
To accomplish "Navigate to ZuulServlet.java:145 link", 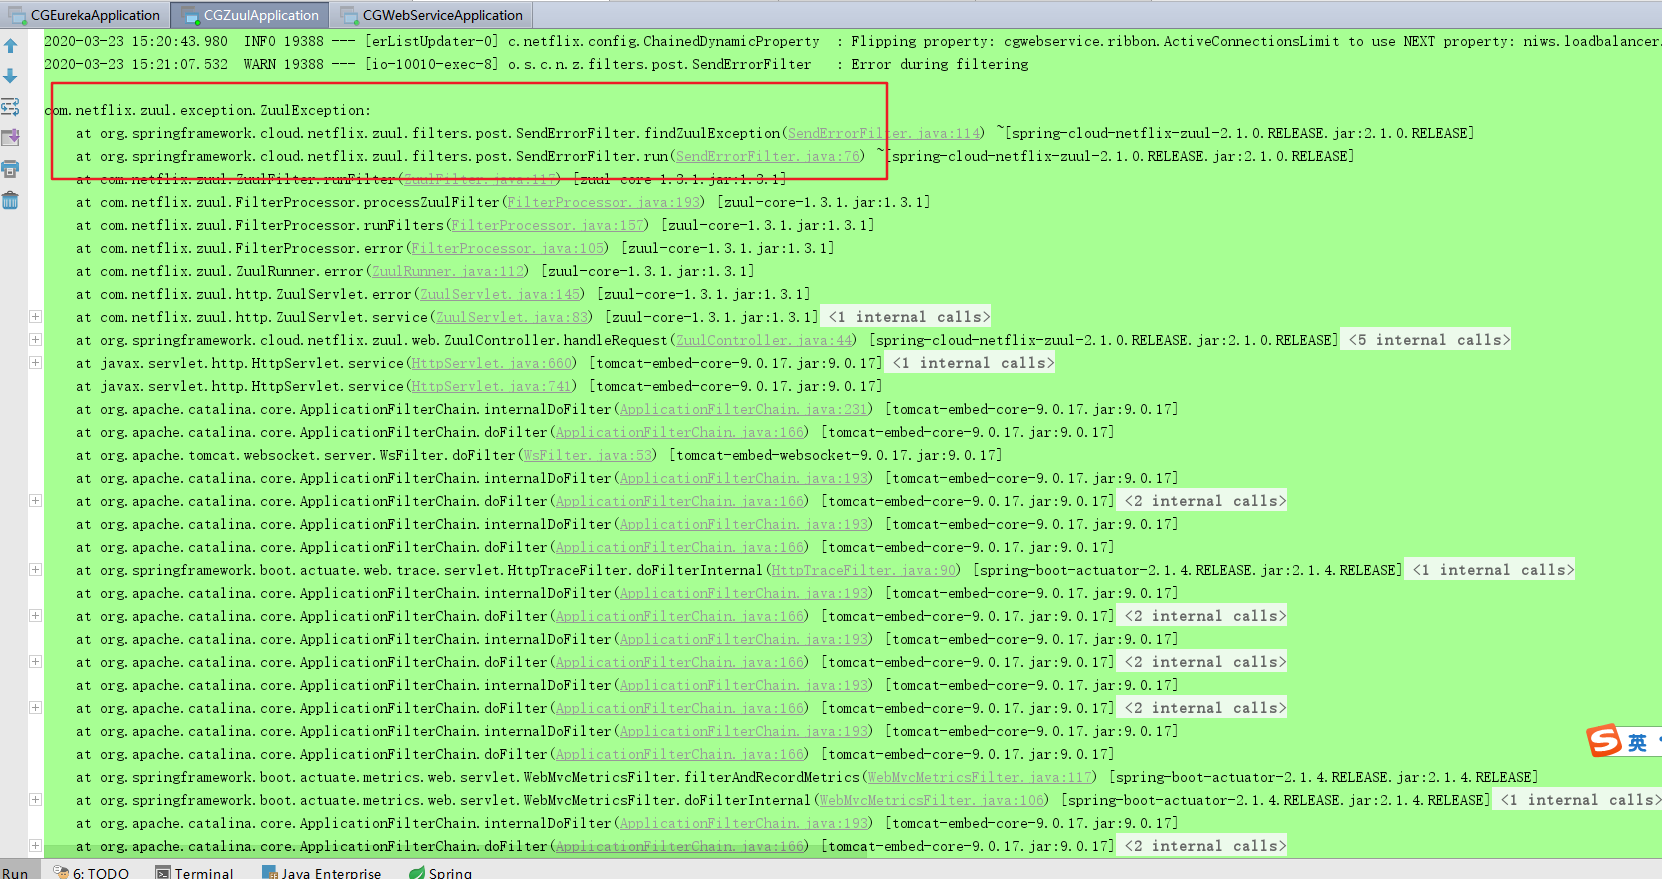I will pos(500,294).
